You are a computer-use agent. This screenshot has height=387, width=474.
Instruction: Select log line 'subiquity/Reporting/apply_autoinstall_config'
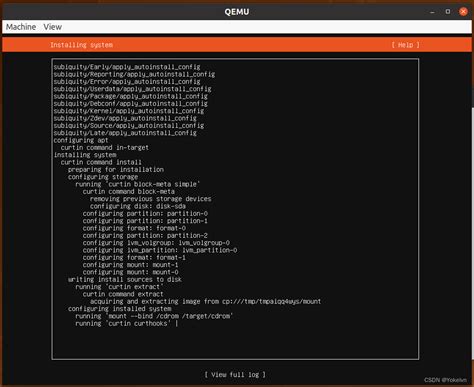click(x=134, y=74)
